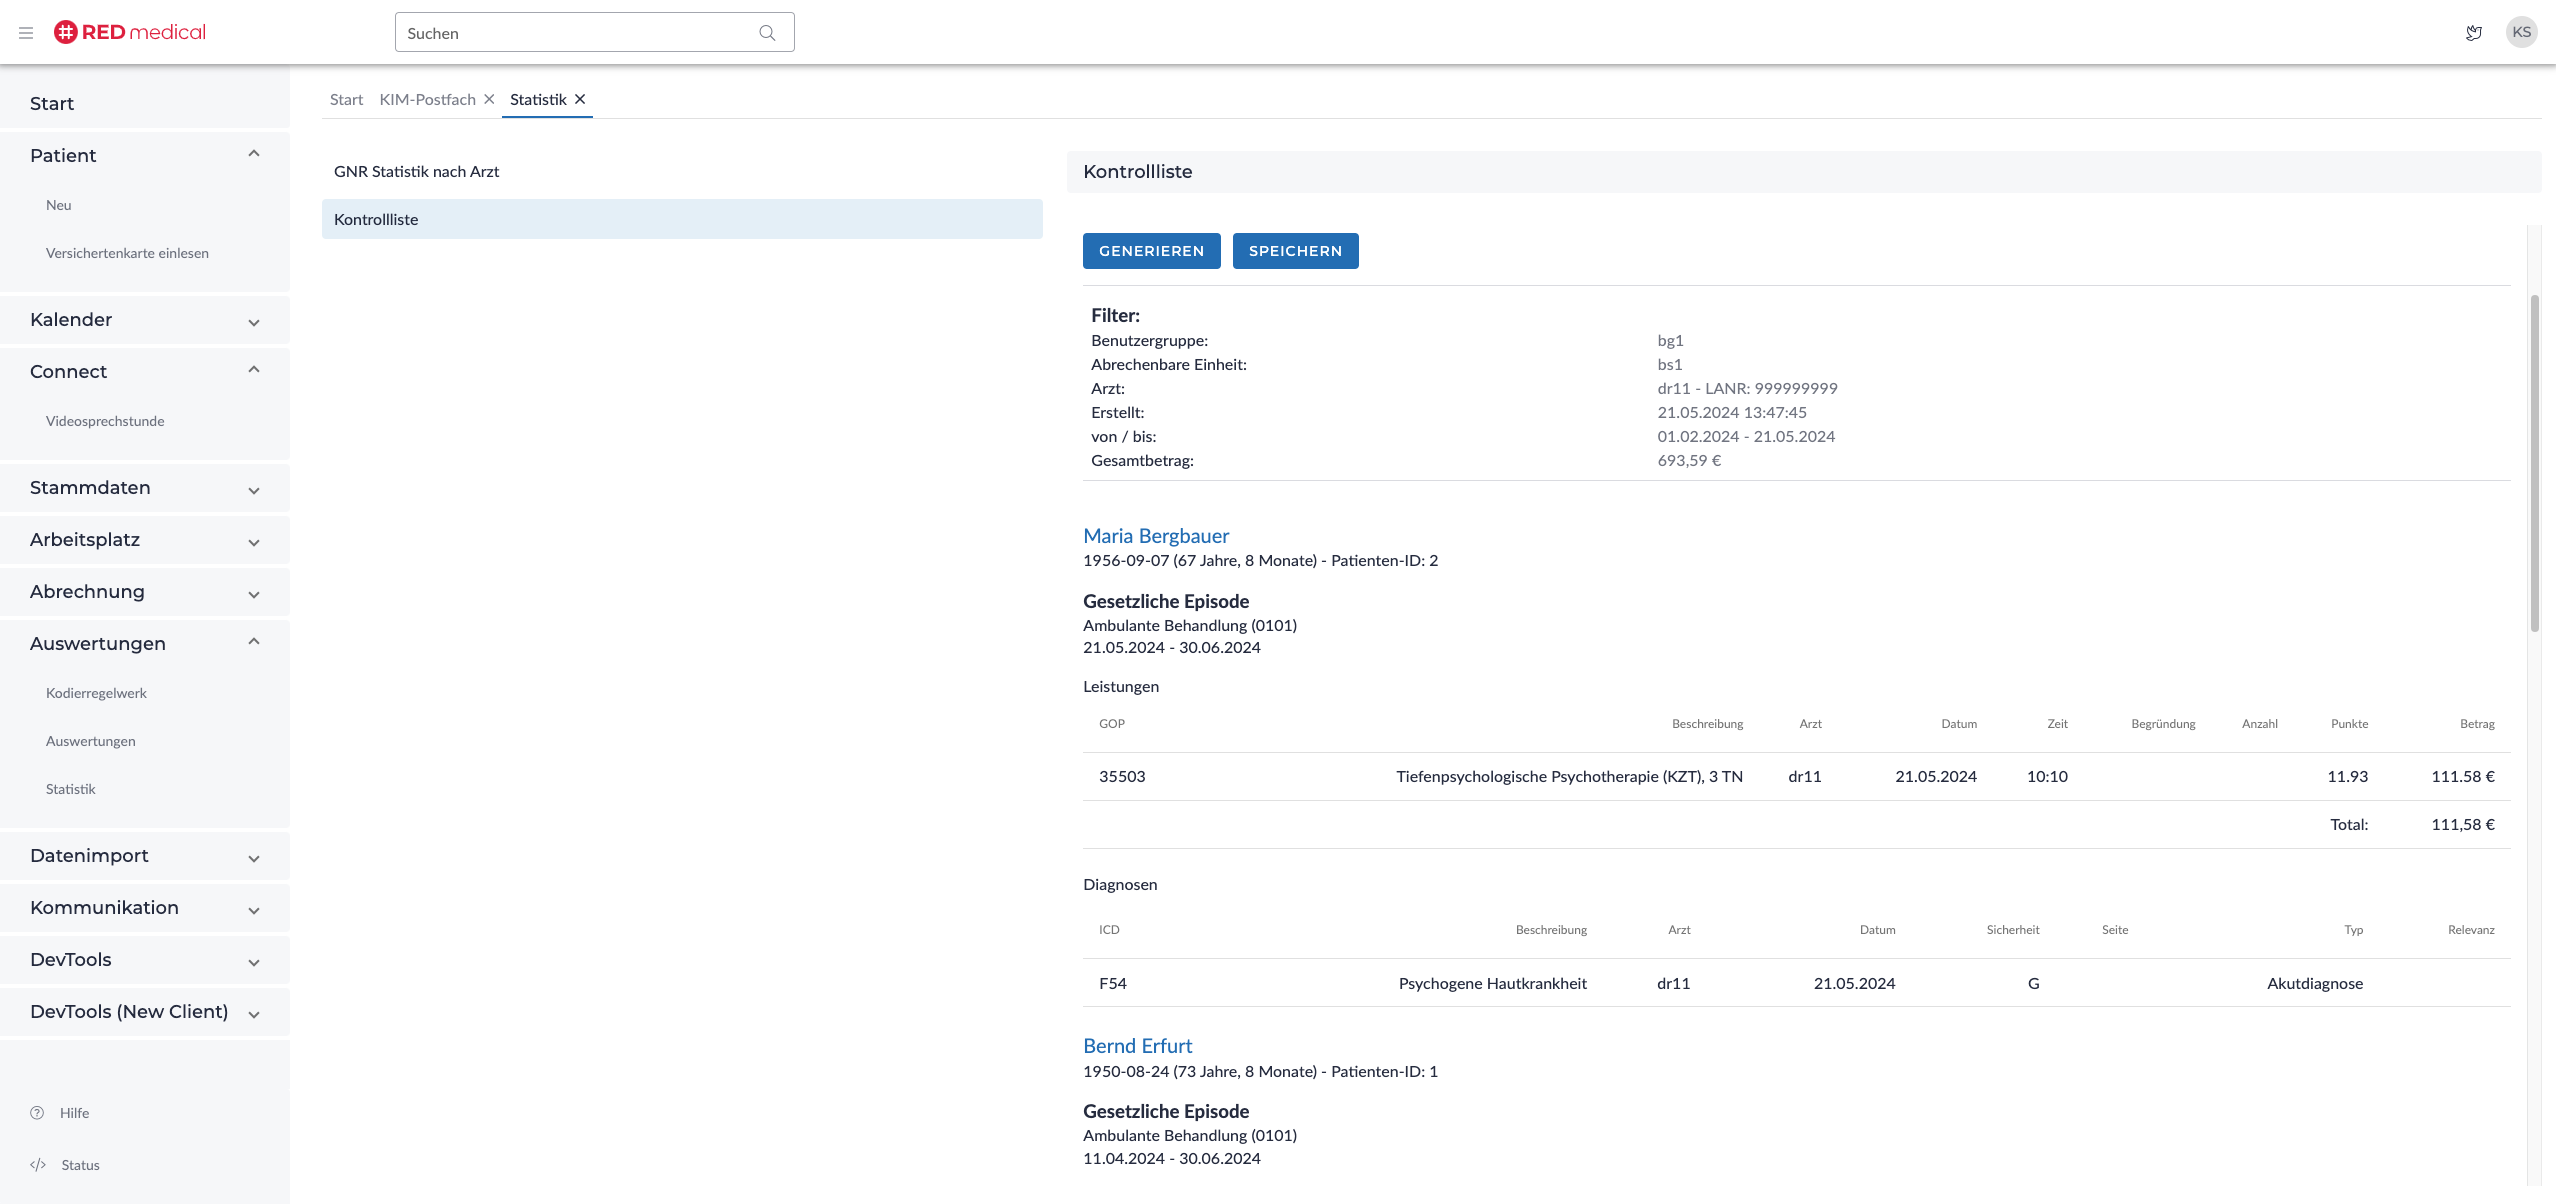Open patient Maria Bergbauer link

1156,536
